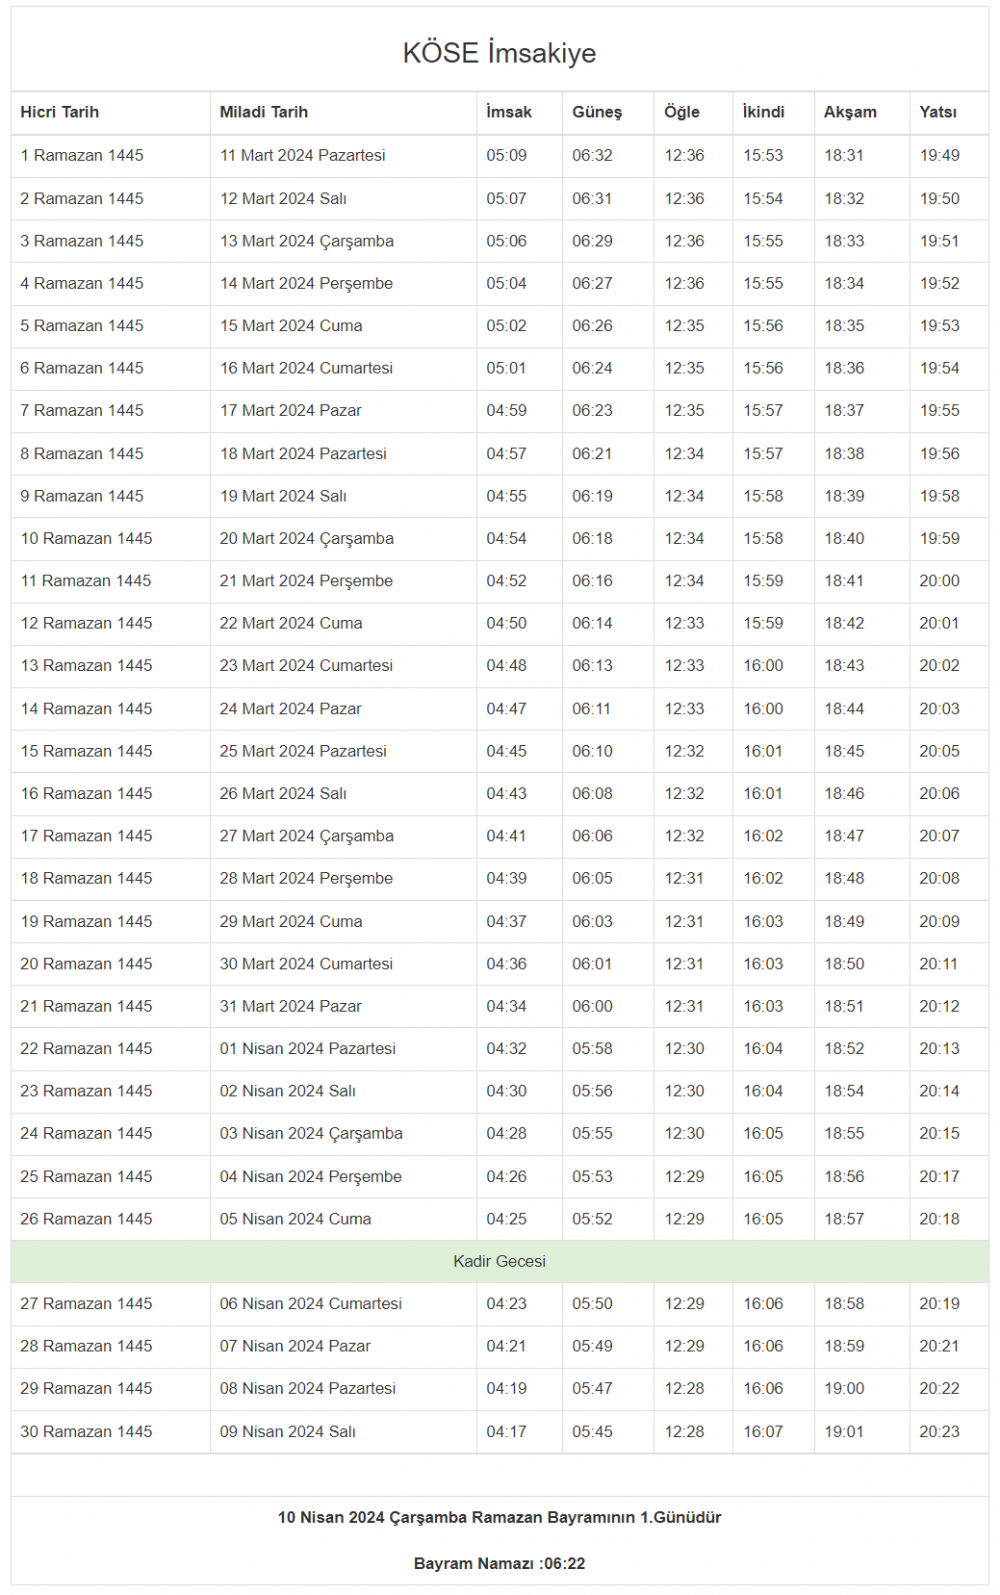Click the İkindi column header
The height and width of the screenshot is (1595, 1000).
click(x=763, y=112)
